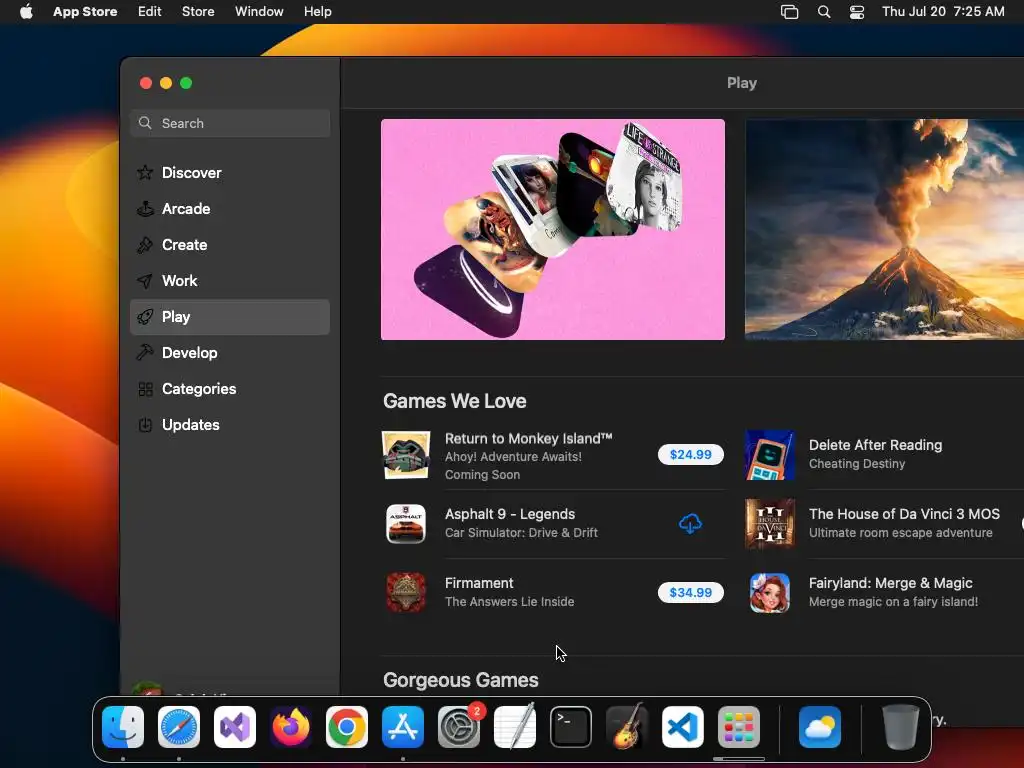1024x768 pixels.
Task: Click Fairyland: Merge & Magic title
Action: [x=890, y=583]
